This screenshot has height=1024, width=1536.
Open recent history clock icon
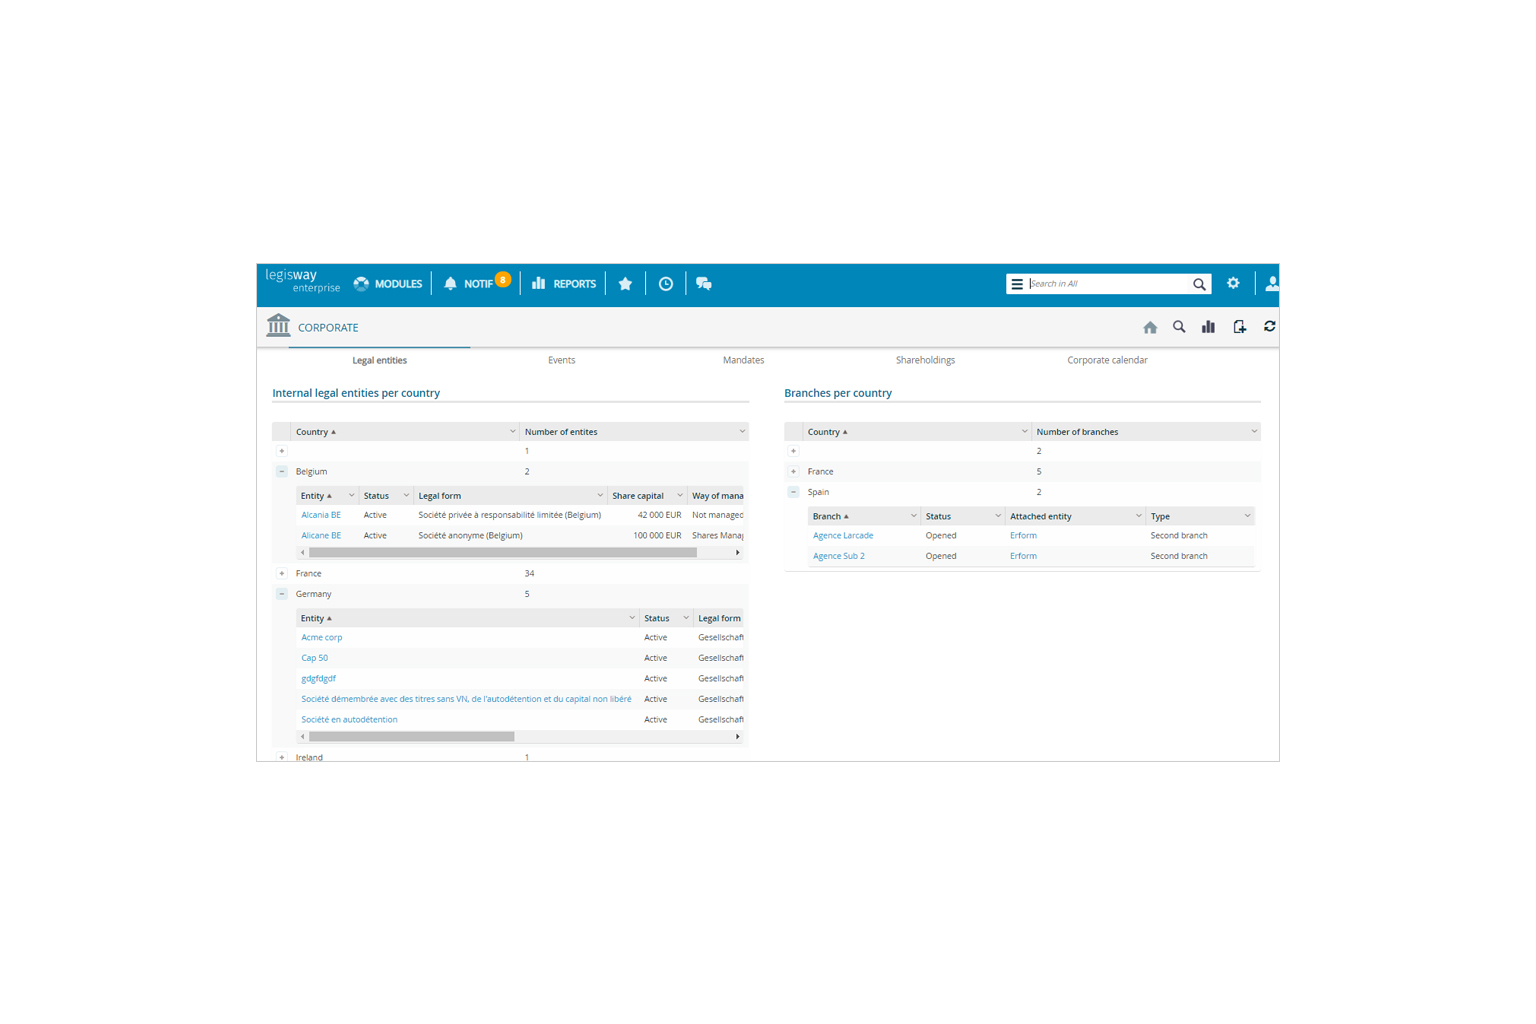click(666, 284)
